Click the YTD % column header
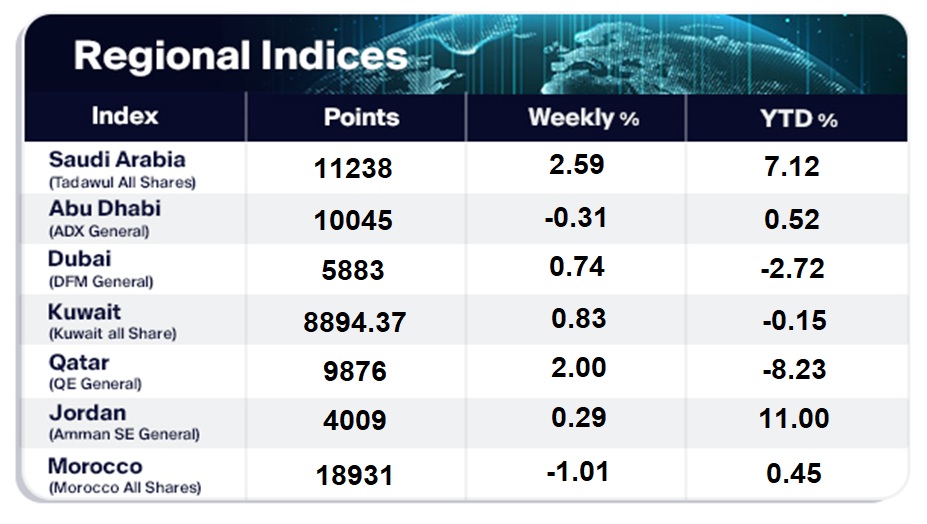 click(799, 119)
